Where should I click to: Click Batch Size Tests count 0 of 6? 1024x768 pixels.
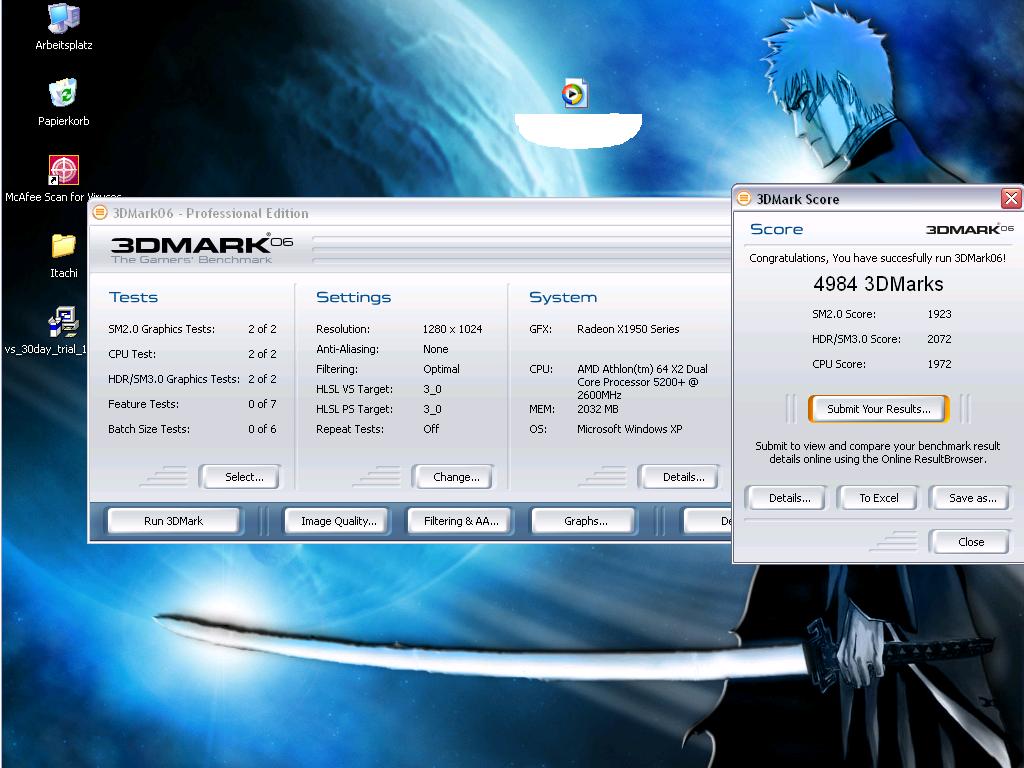pyautogui.click(x=262, y=429)
